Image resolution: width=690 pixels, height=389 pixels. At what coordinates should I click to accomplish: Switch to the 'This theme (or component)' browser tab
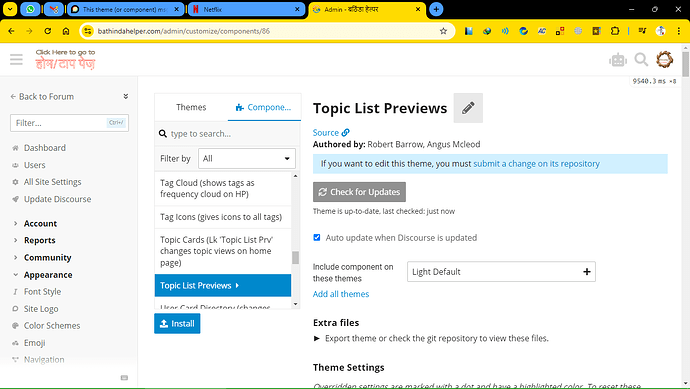pos(125,9)
